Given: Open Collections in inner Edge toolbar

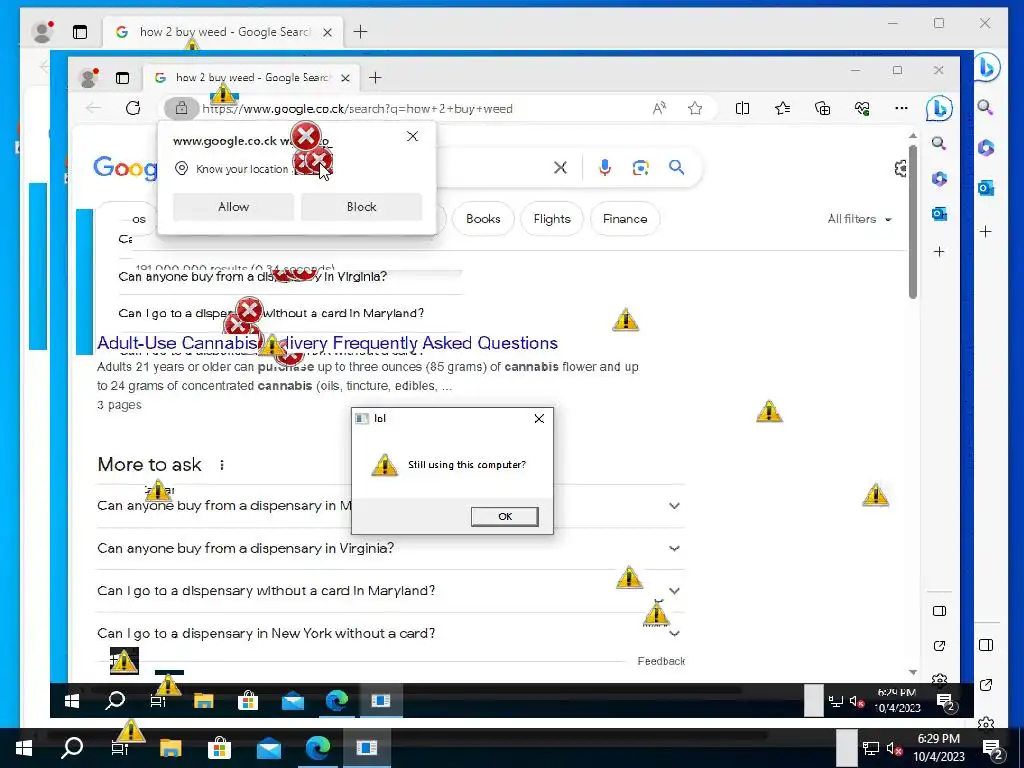Looking at the screenshot, I should [x=822, y=108].
